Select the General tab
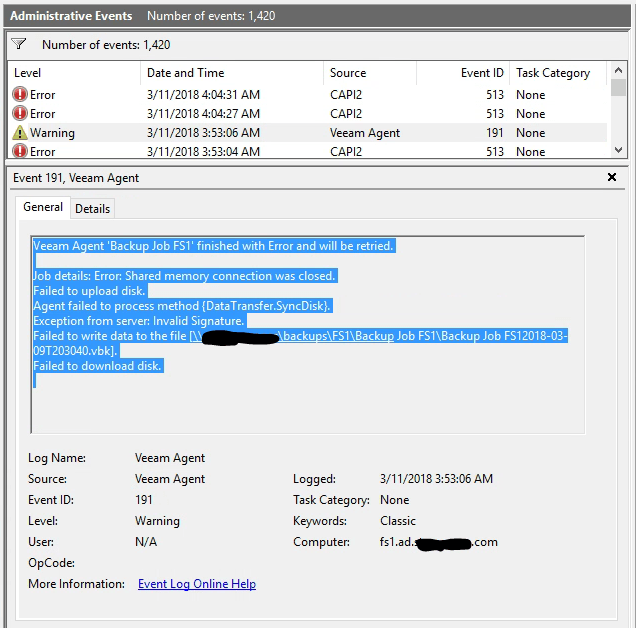 pyautogui.click(x=43, y=207)
